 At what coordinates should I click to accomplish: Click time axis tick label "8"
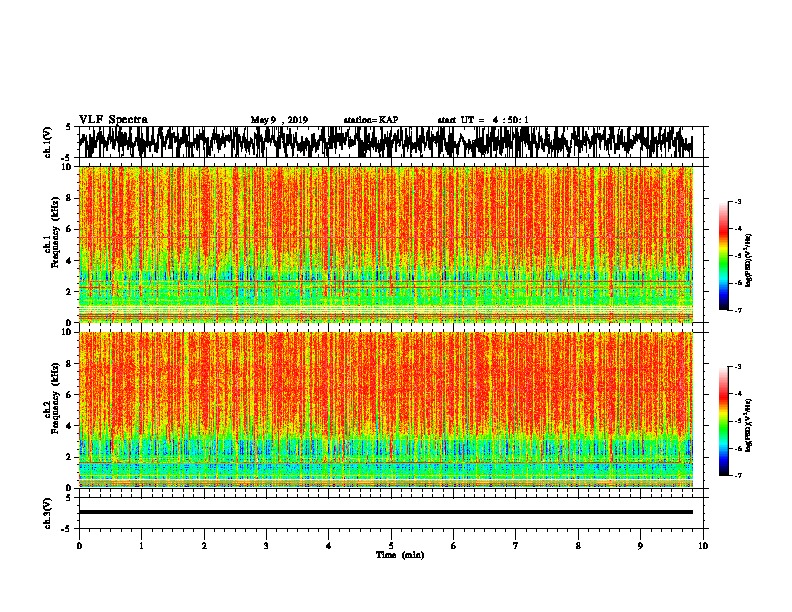pos(578,546)
